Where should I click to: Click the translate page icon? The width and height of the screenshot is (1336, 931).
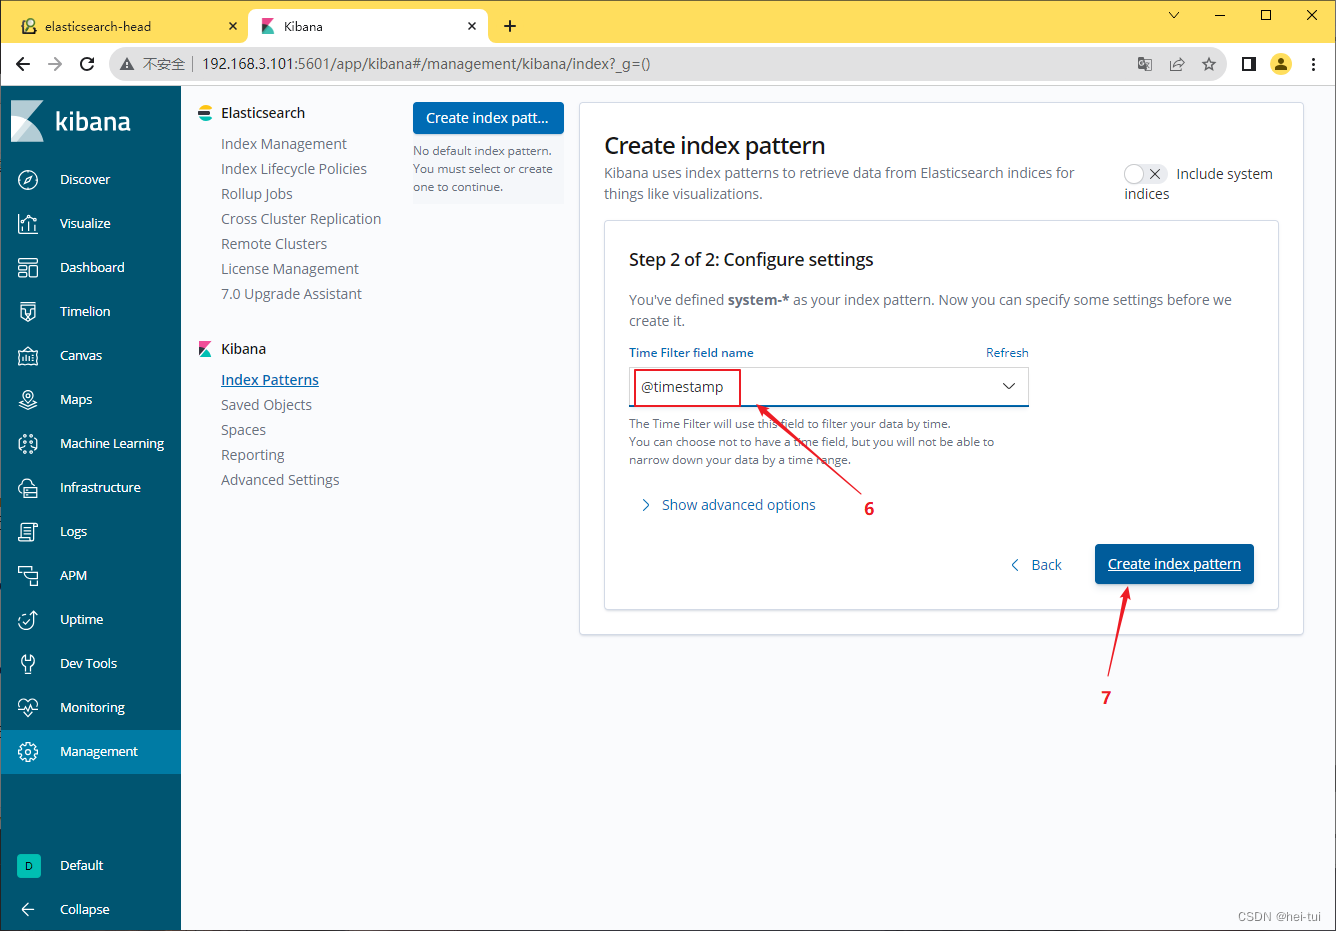[1145, 64]
